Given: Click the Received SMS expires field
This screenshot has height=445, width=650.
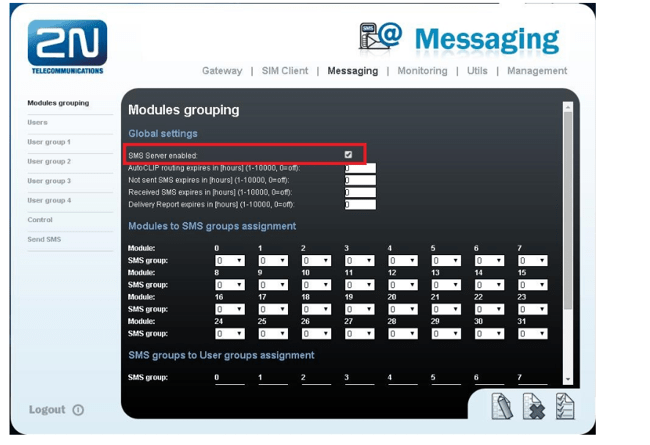Looking at the screenshot, I should click(360, 192).
